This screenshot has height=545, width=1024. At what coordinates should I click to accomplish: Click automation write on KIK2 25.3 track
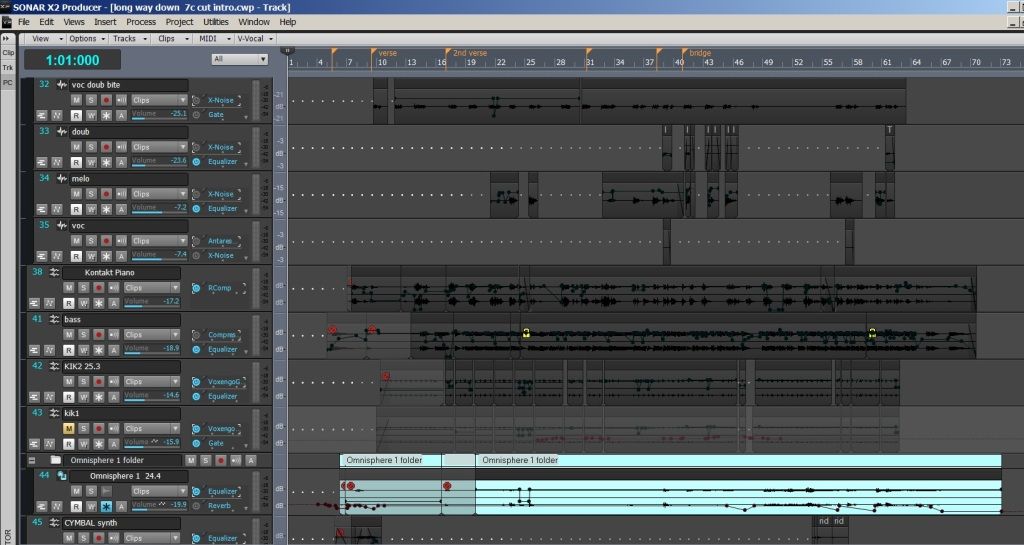(x=84, y=396)
